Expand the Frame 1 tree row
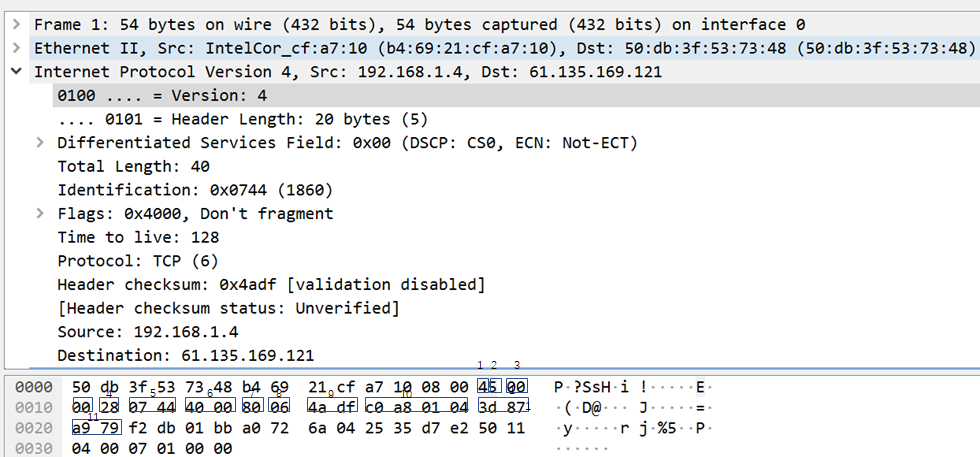The image size is (980, 457). [x=16, y=24]
